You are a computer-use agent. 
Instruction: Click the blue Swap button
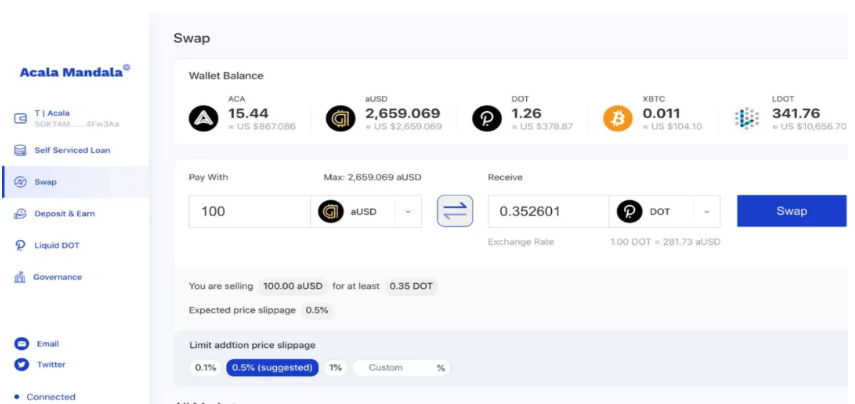[x=791, y=211]
